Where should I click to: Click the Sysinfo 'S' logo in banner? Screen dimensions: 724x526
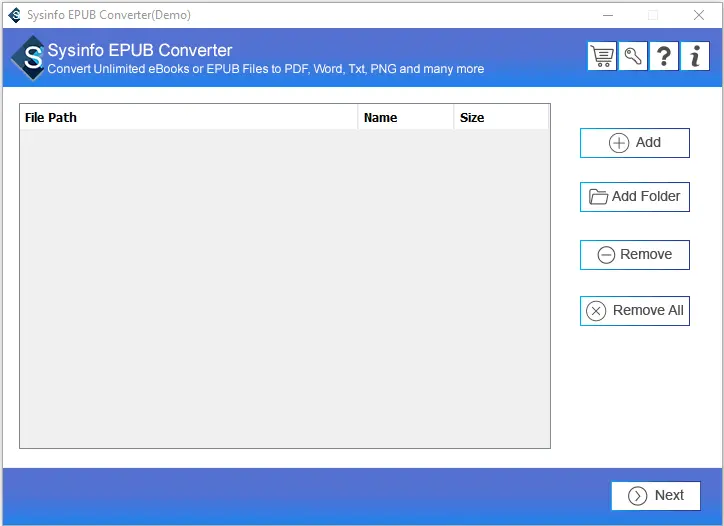(31, 58)
